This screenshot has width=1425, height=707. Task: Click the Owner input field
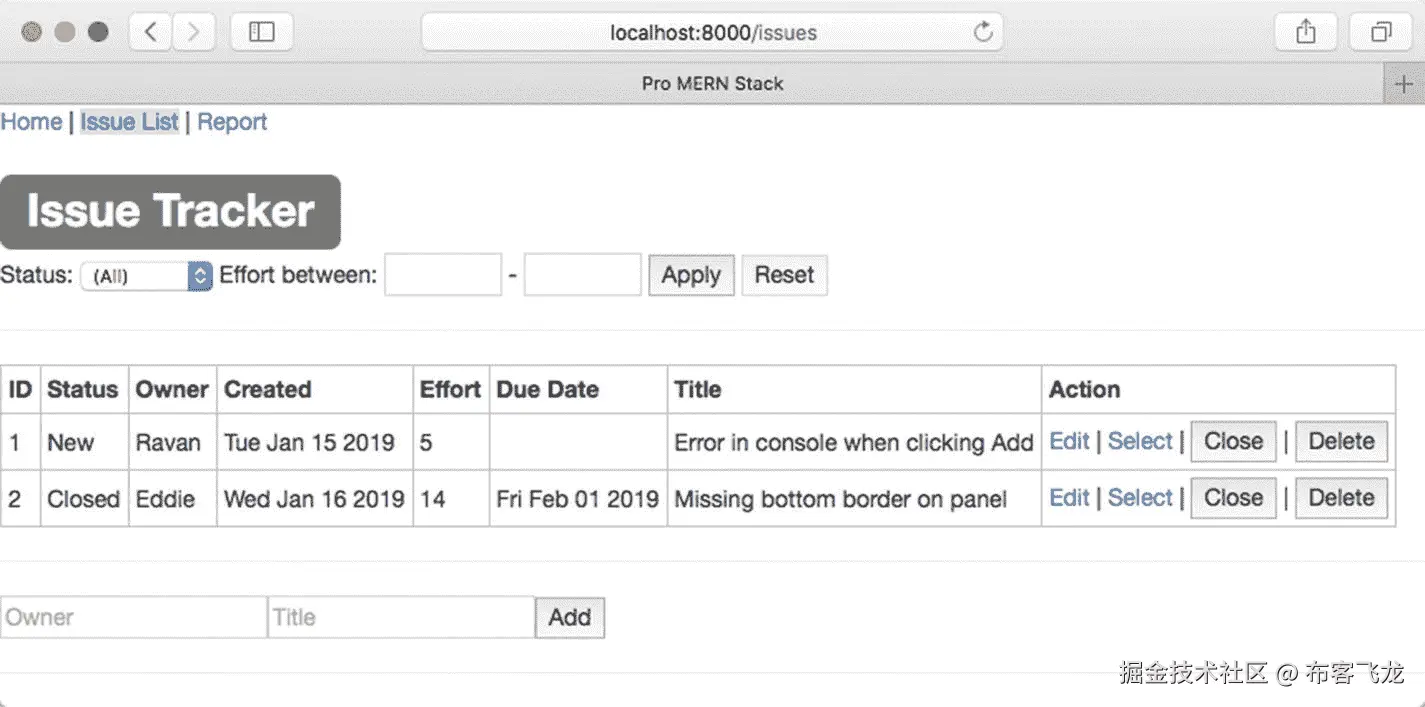point(133,617)
